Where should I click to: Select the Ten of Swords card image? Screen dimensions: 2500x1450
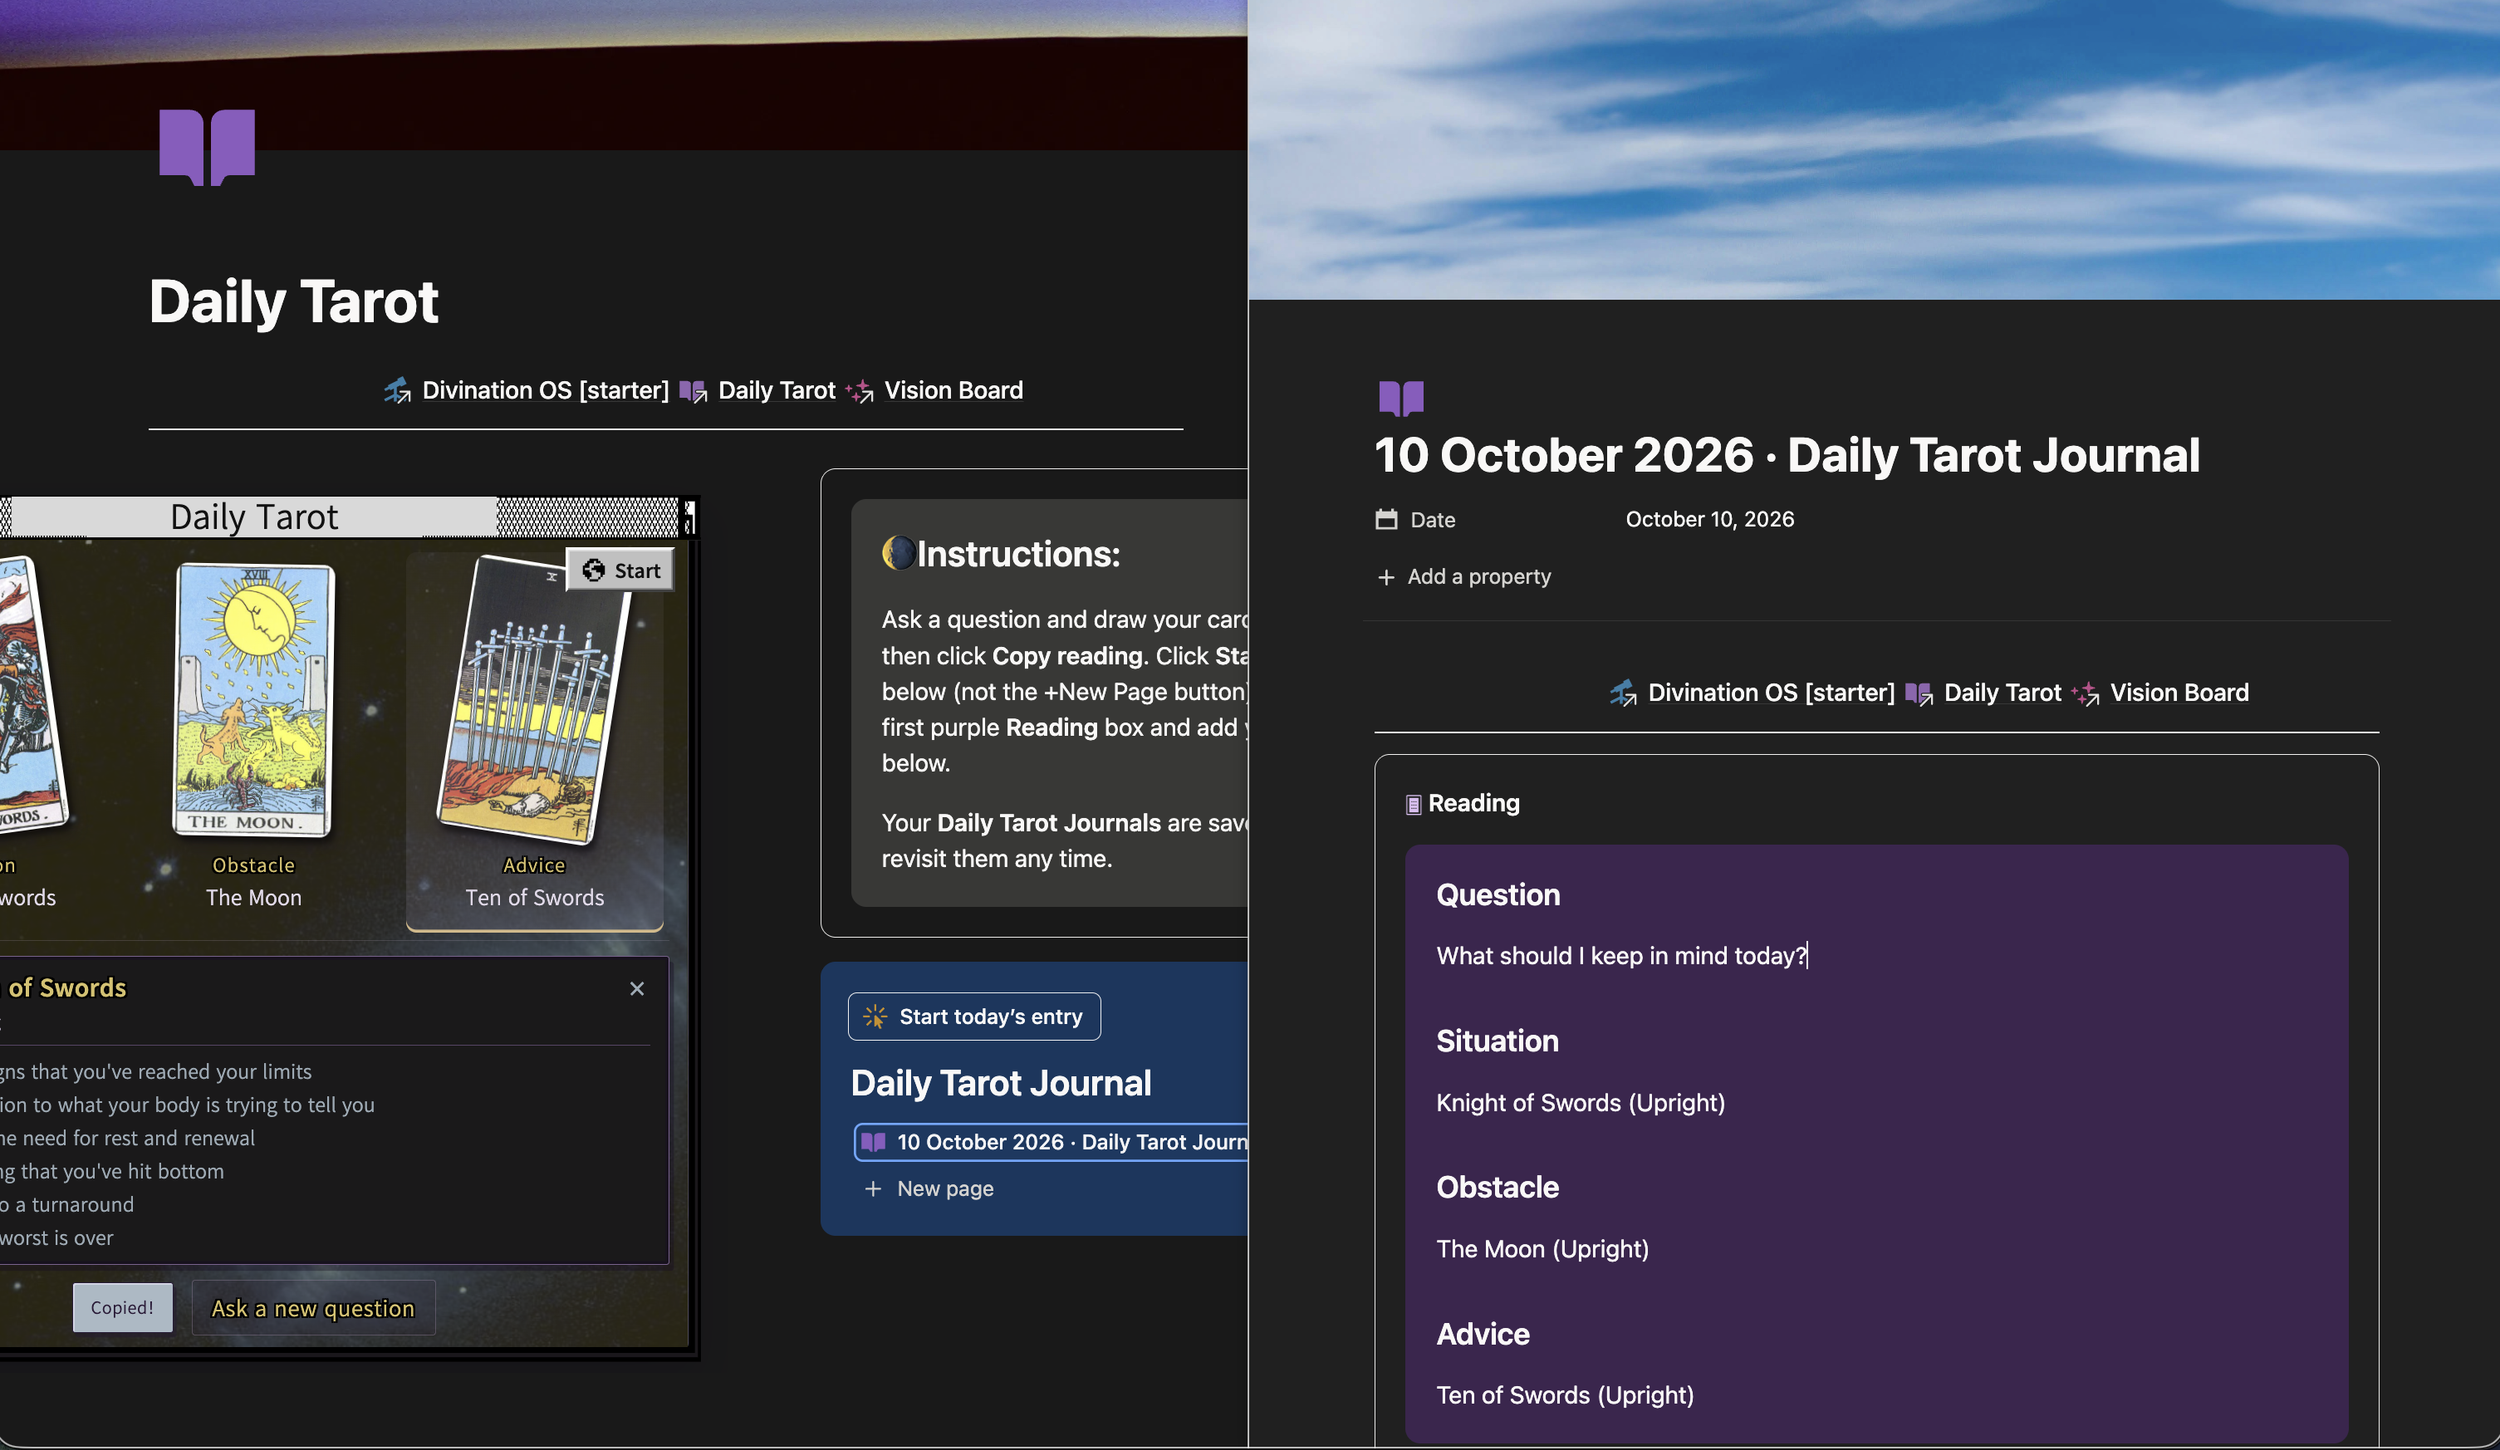(534, 700)
